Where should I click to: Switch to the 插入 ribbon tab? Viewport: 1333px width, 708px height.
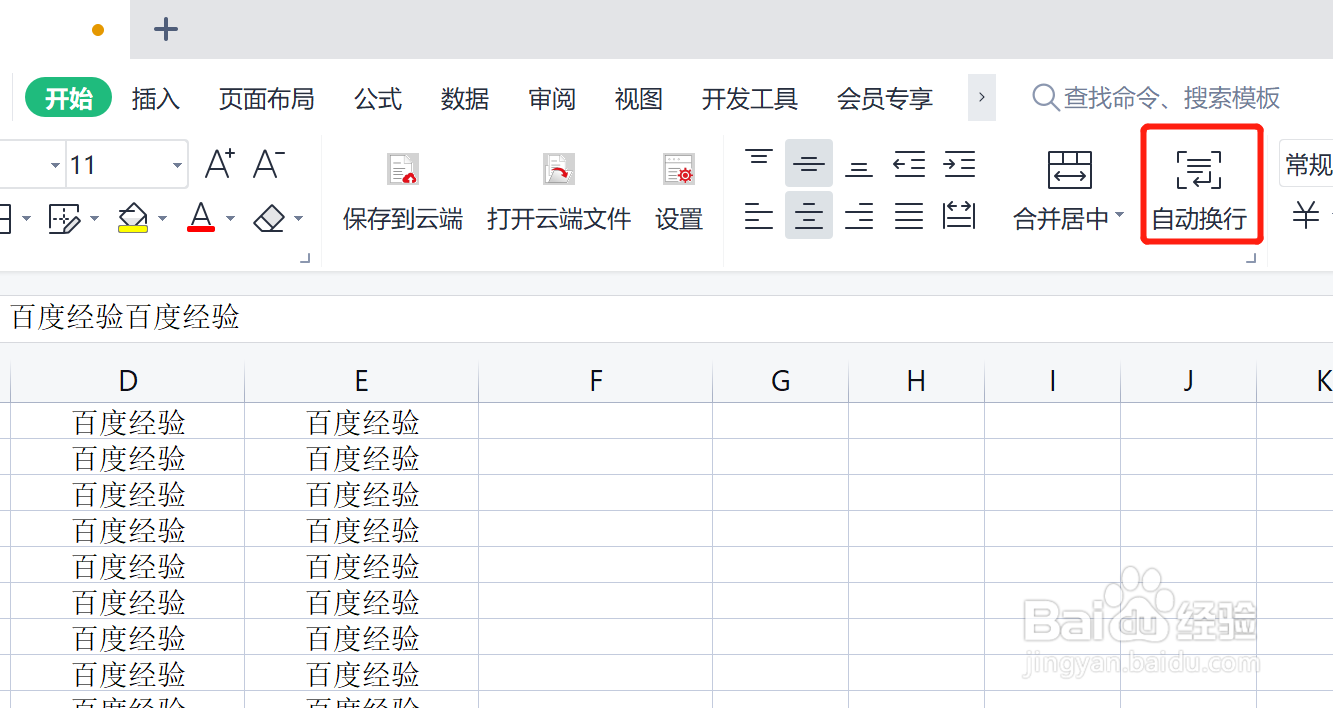155,98
